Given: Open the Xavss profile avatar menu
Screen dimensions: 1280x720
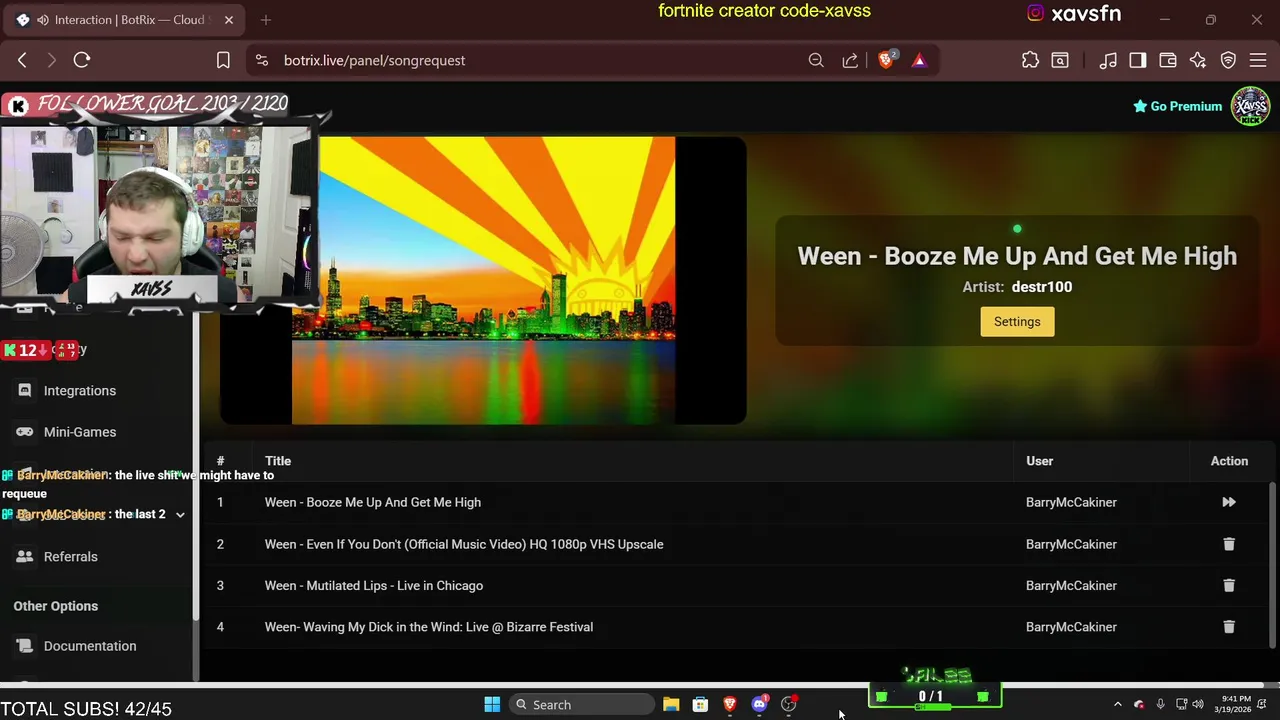Looking at the screenshot, I should (x=1250, y=106).
